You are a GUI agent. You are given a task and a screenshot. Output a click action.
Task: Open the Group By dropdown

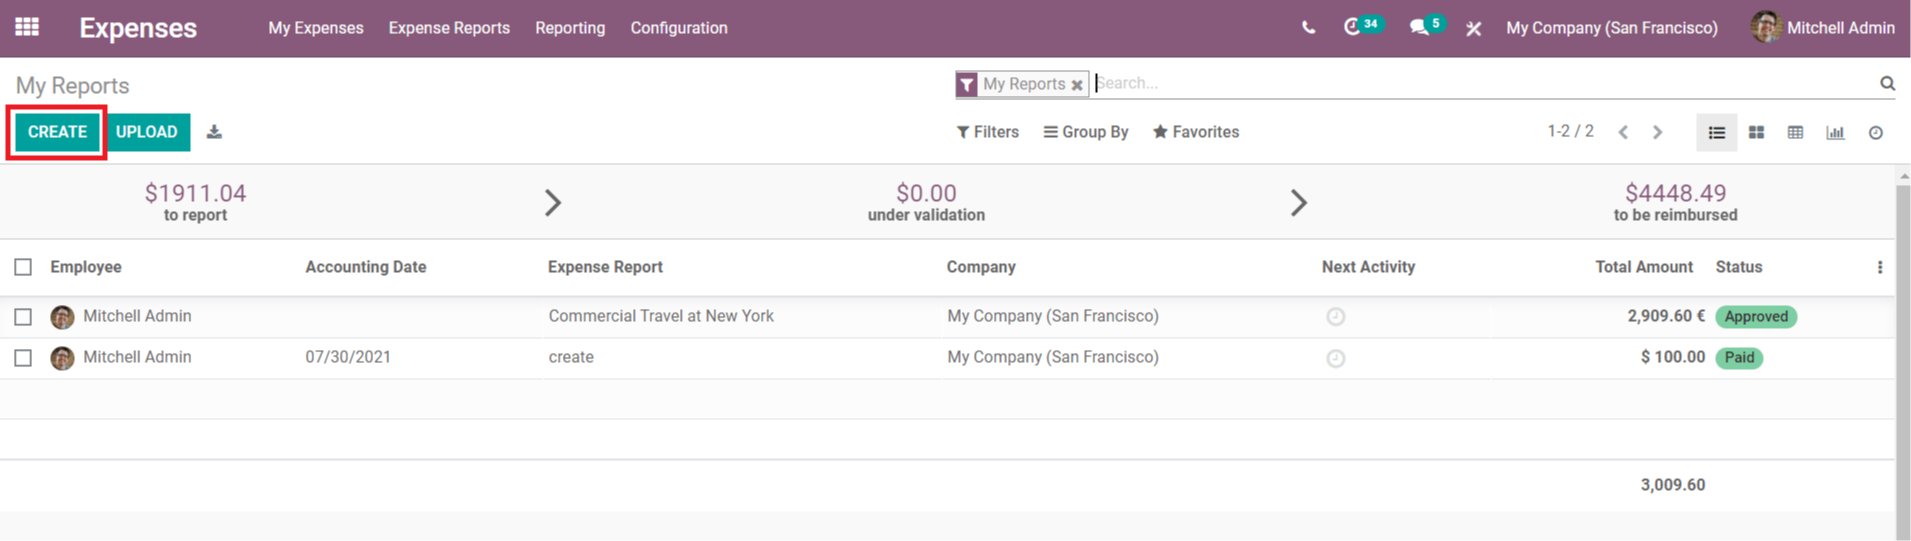pyautogui.click(x=1085, y=132)
